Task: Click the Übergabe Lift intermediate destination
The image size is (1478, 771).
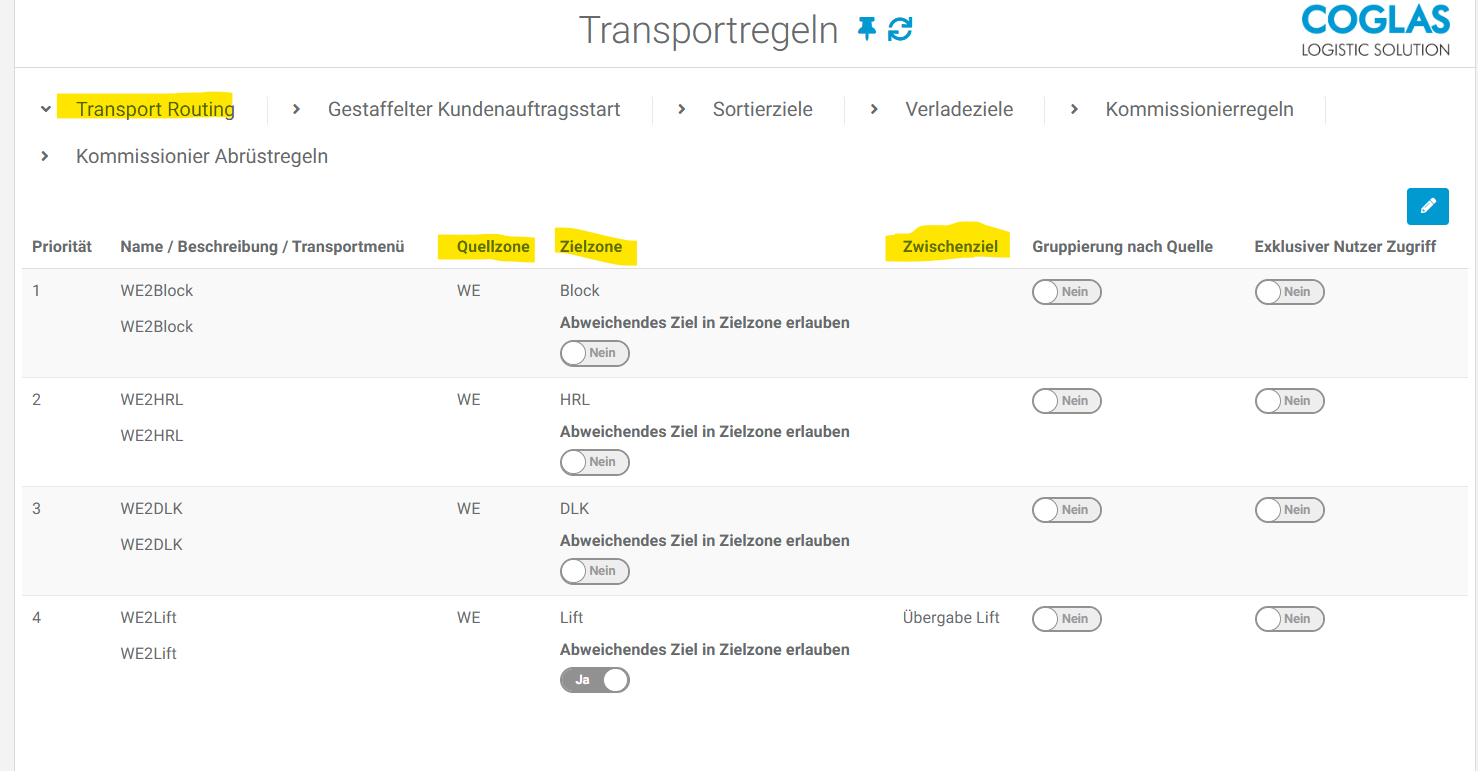Action: (951, 618)
